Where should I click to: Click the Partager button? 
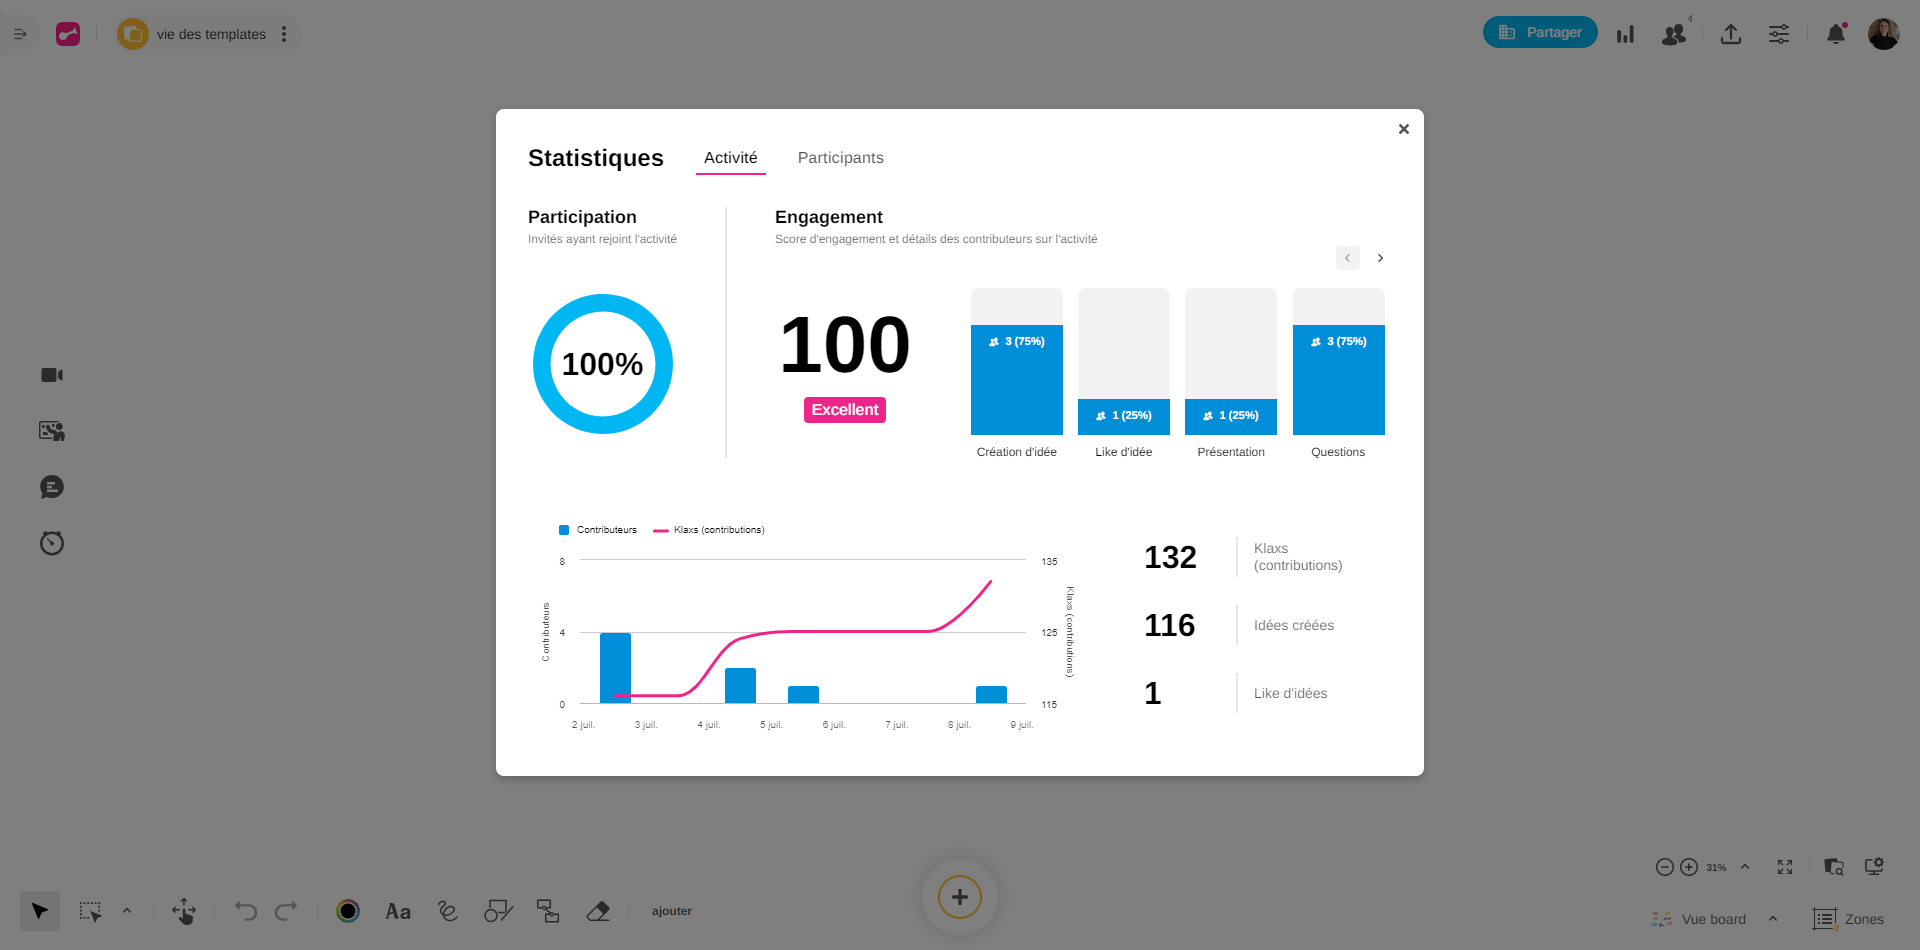point(1540,32)
